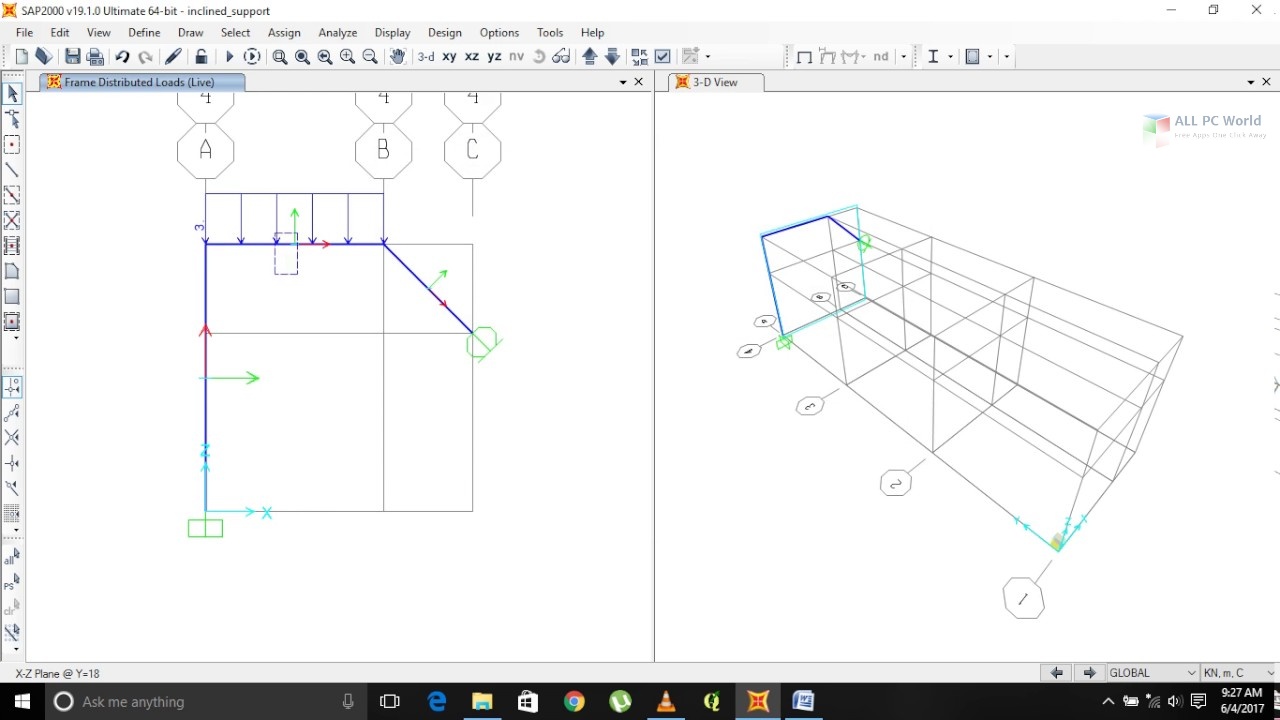1280x720 pixels.
Task: Select the Pan hand tool
Action: coord(397,57)
